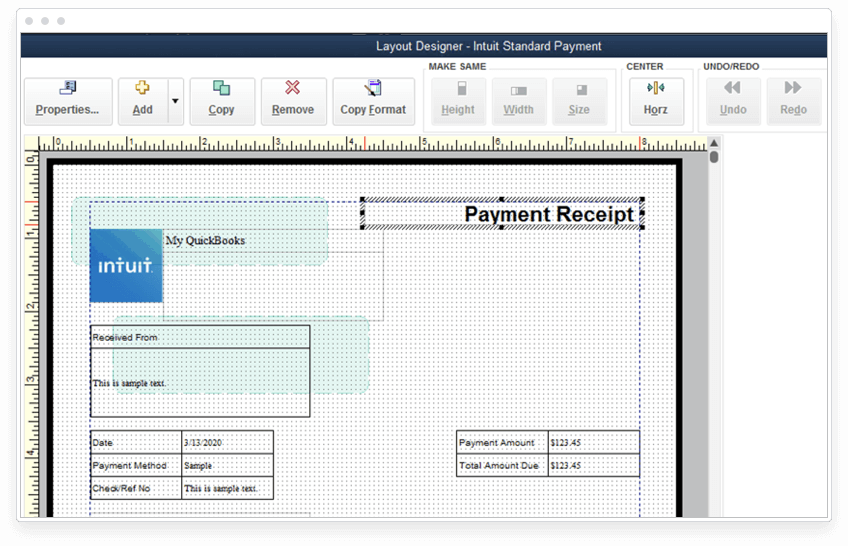Click the Add element button
Image resolution: width=848 pixels, height=546 pixels.
[143, 101]
